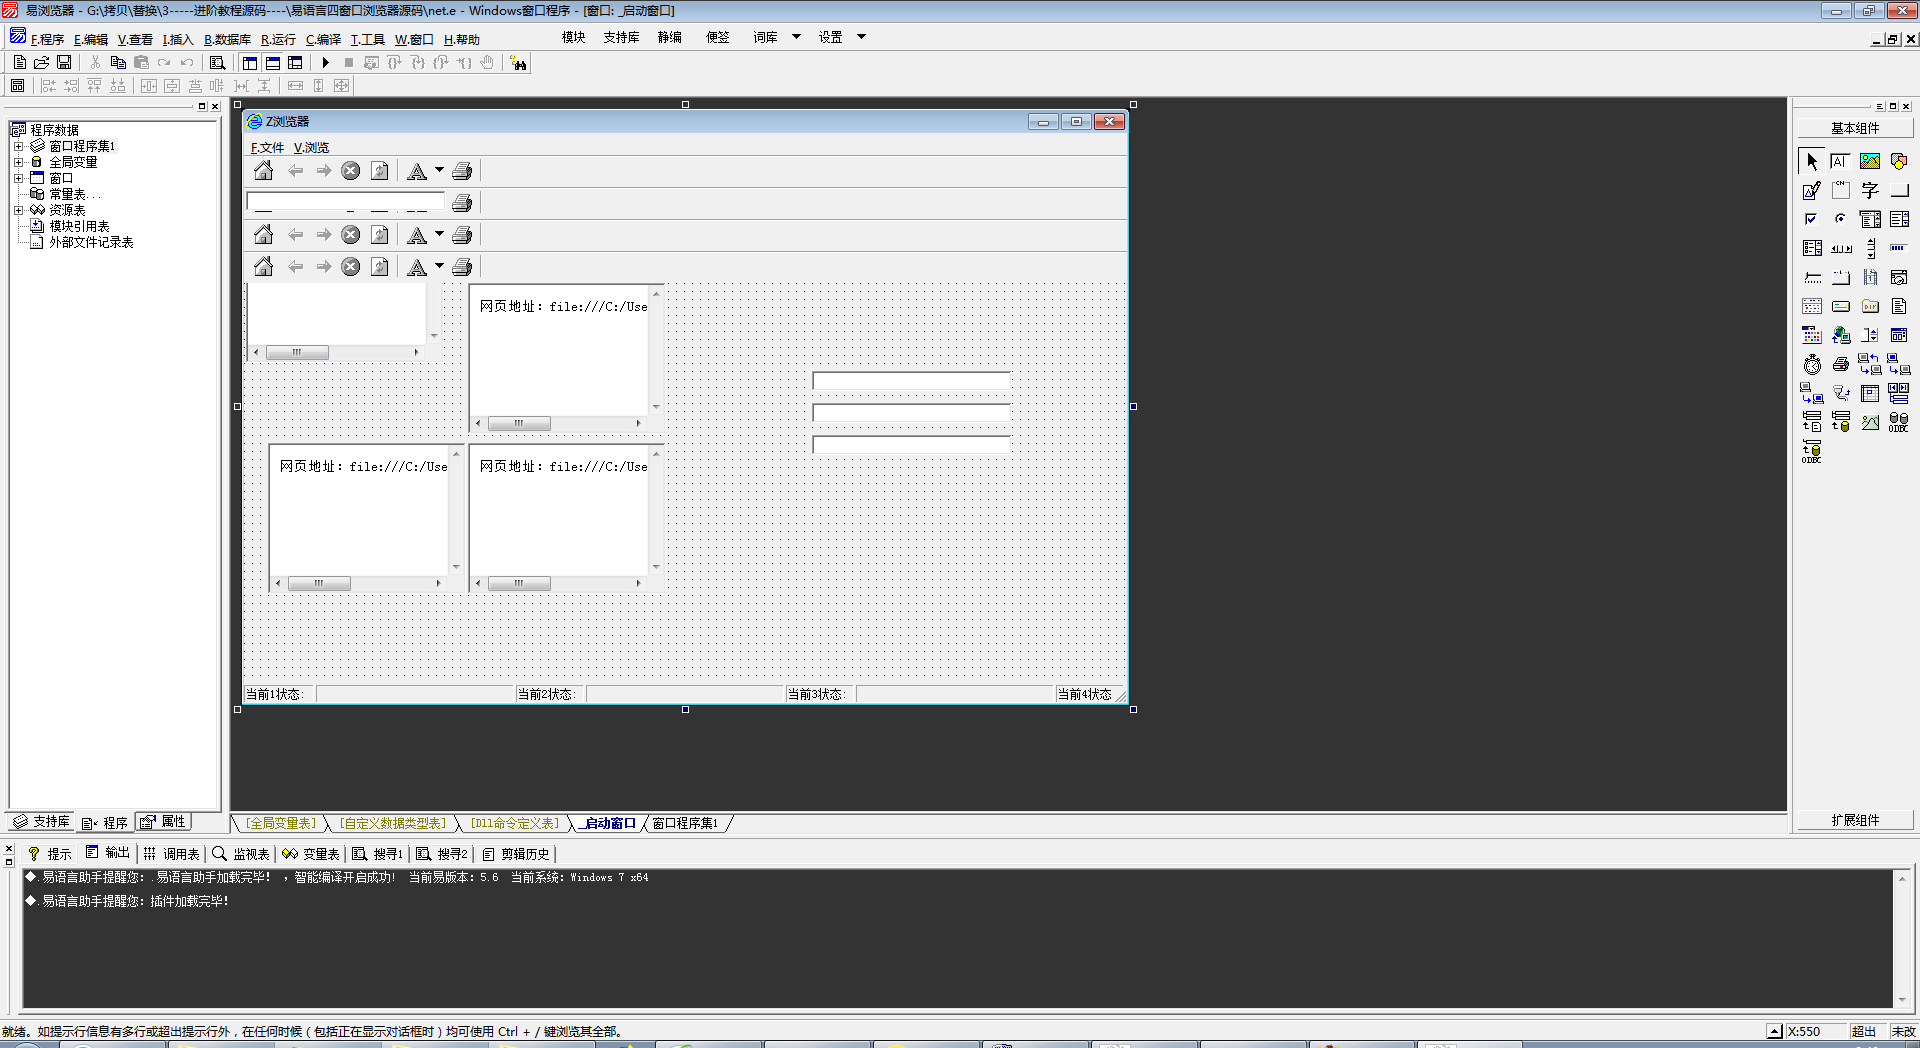Click the form designer toolbar icon
This screenshot has width=1920, height=1048.
coord(17,86)
